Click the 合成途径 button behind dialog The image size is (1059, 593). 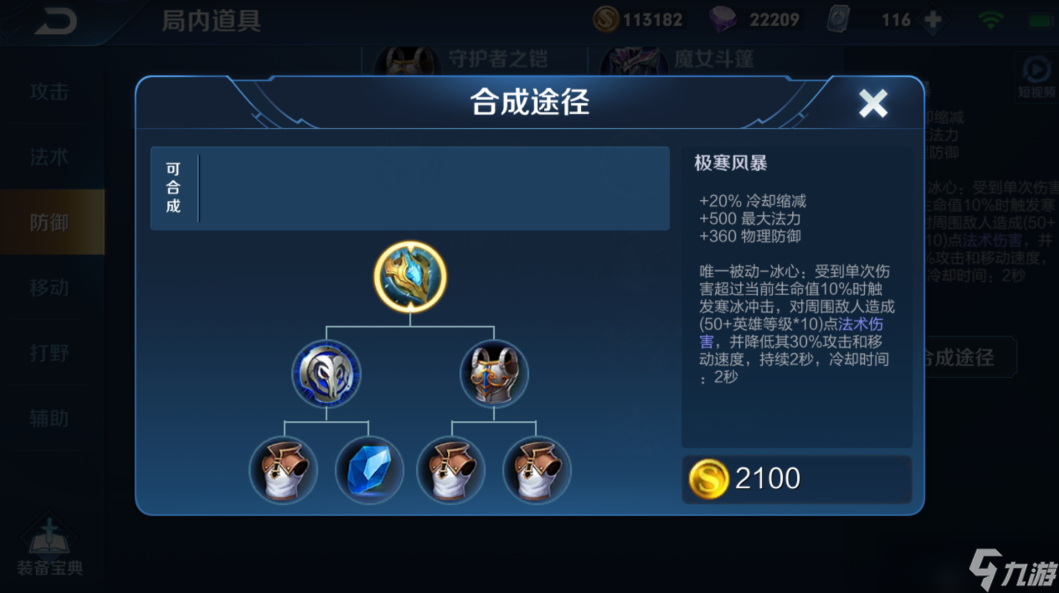tap(968, 357)
